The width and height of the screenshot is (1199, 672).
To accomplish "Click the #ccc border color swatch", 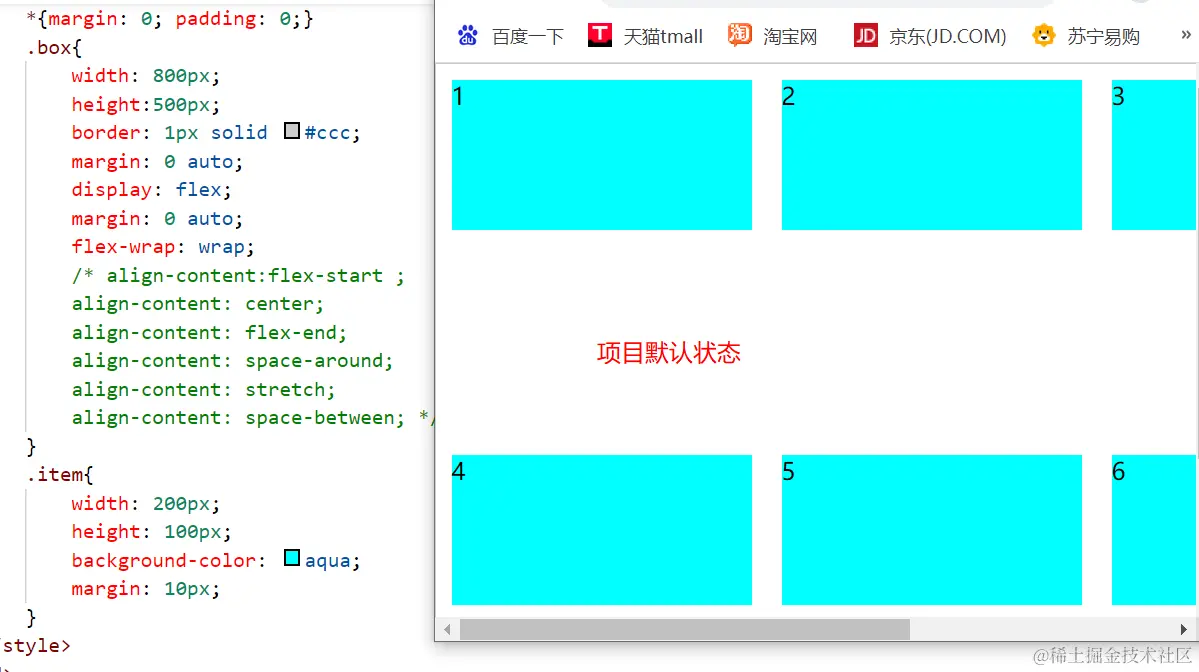I will point(291,131).
